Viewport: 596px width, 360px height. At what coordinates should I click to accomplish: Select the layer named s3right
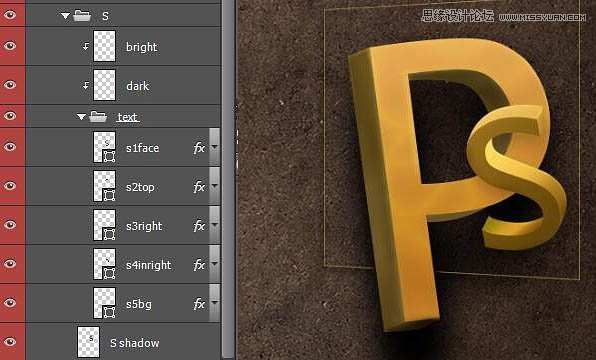[144, 226]
